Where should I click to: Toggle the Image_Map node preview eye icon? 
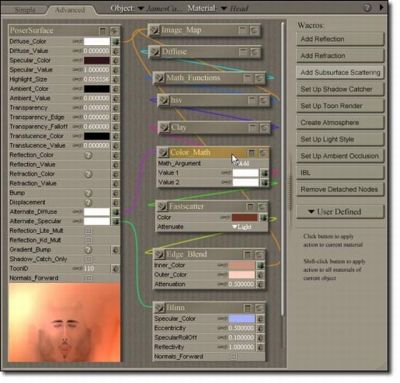[254, 31]
